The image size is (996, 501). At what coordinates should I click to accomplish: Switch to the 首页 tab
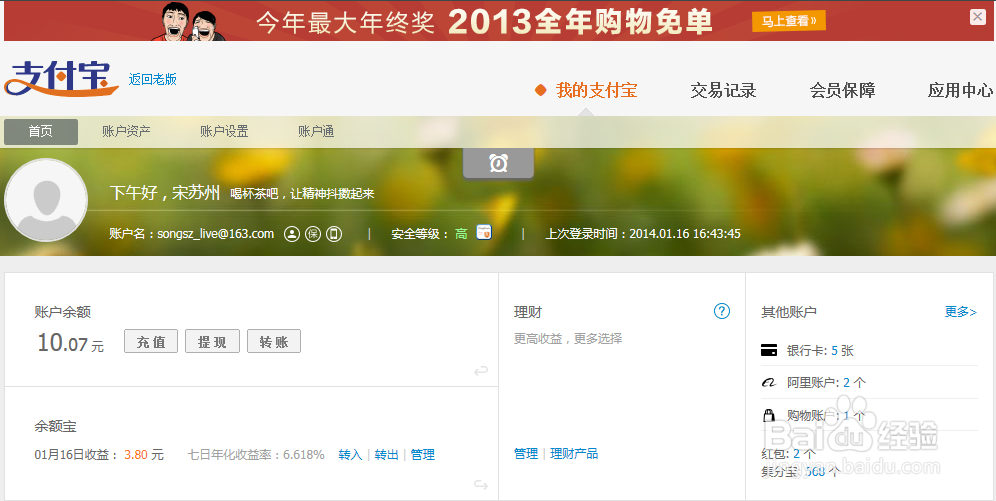pyautogui.click(x=41, y=131)
